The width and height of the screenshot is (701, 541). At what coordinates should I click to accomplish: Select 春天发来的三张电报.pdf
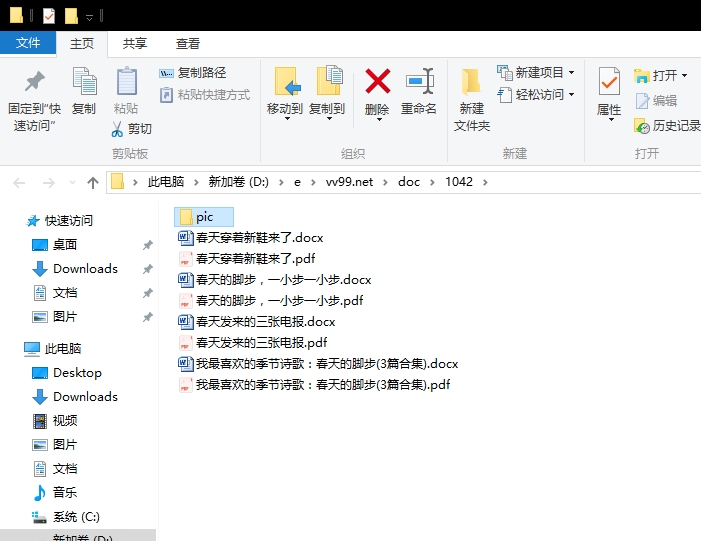tap(253, 342)
